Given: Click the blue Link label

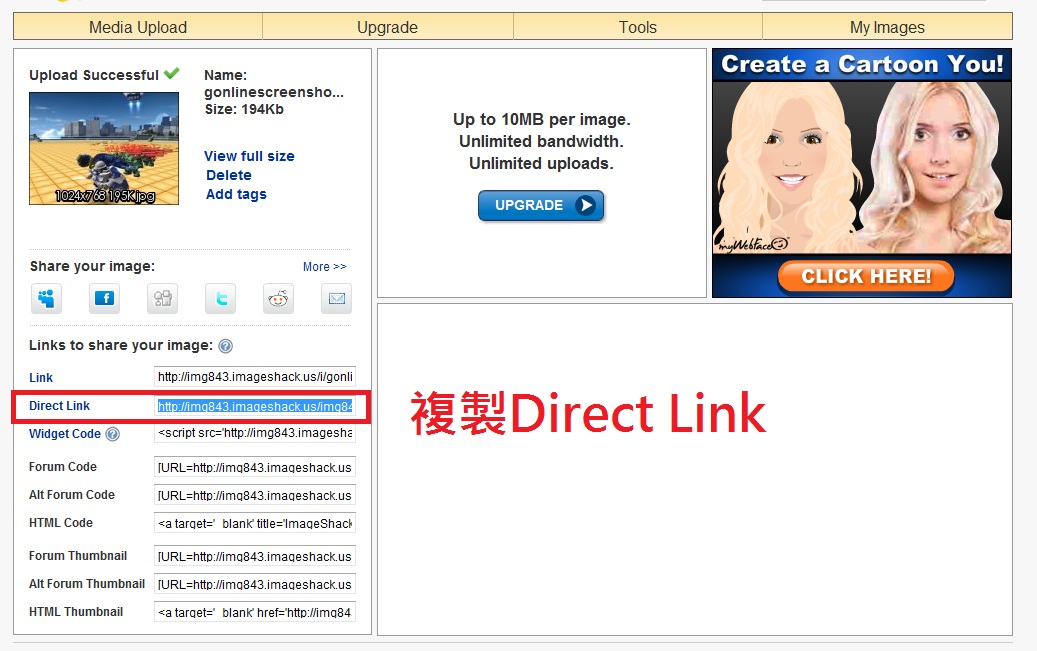Looking at the screenshot, I should point(41,378).
